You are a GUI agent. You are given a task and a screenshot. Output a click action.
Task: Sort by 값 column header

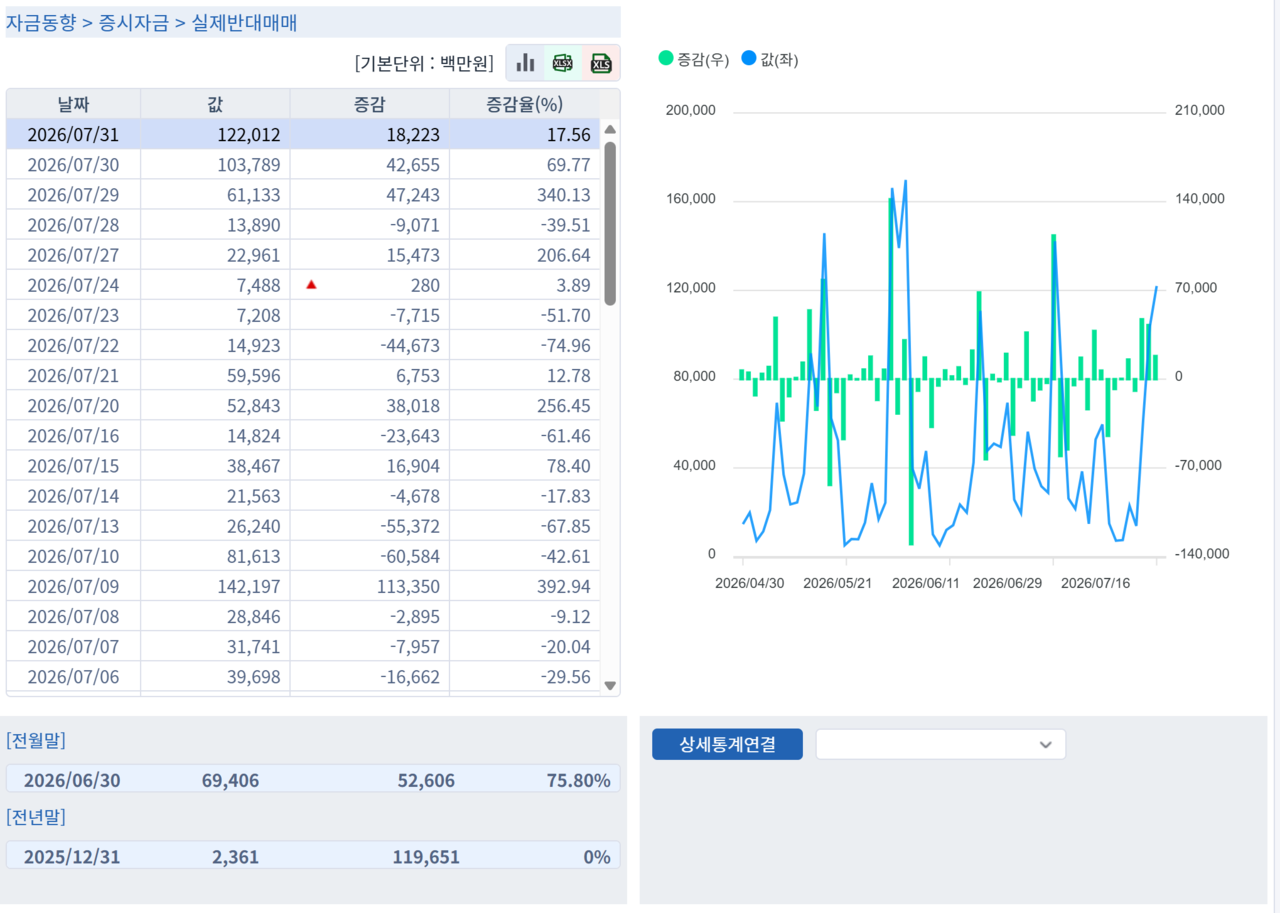[215, 103]
